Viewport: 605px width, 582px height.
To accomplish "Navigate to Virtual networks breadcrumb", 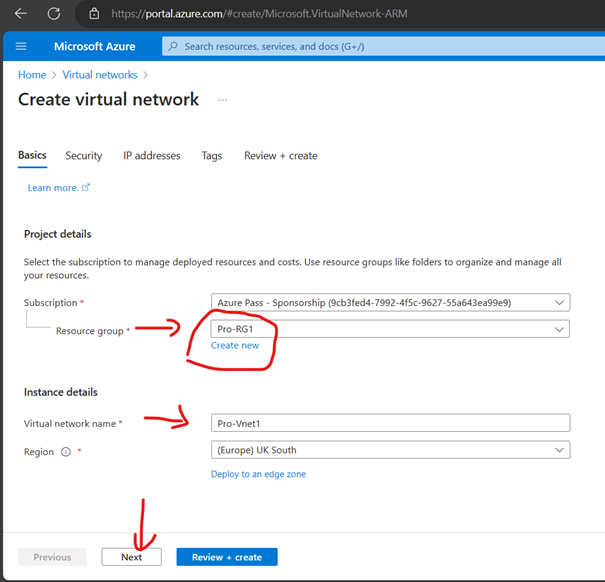I will click(x=99, y=75).
